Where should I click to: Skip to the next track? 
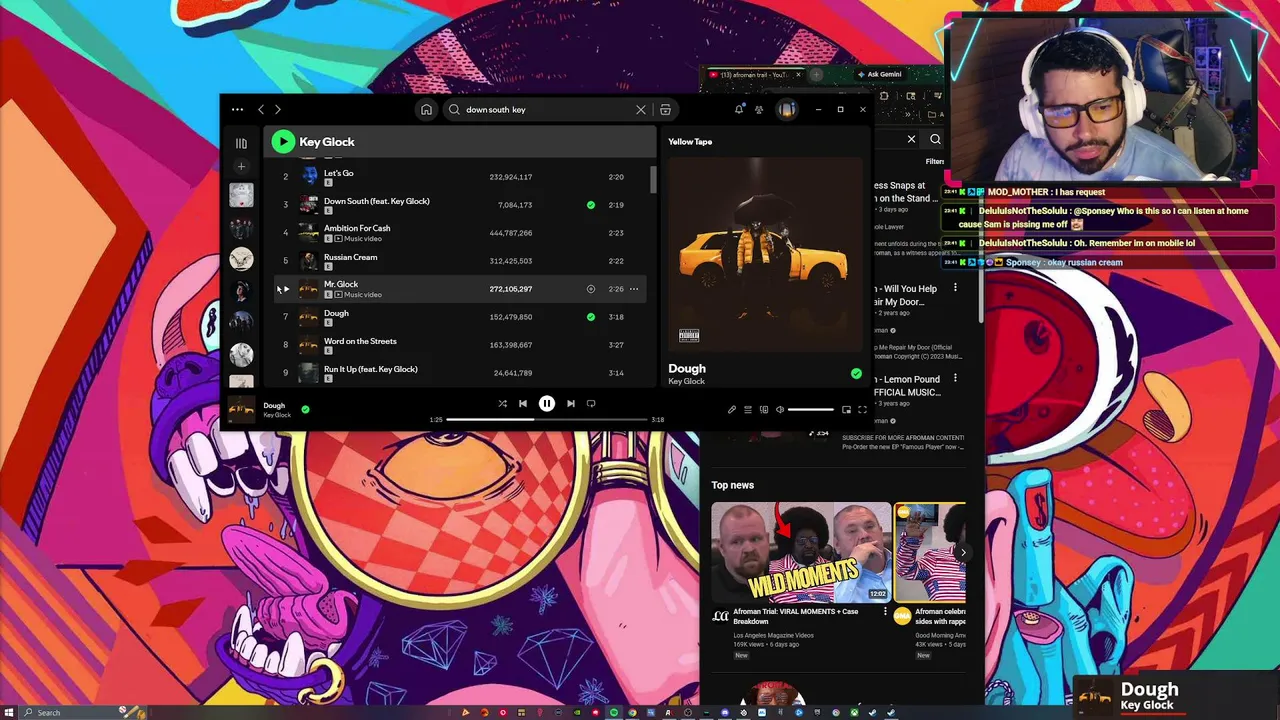click(x=571, y=404)
